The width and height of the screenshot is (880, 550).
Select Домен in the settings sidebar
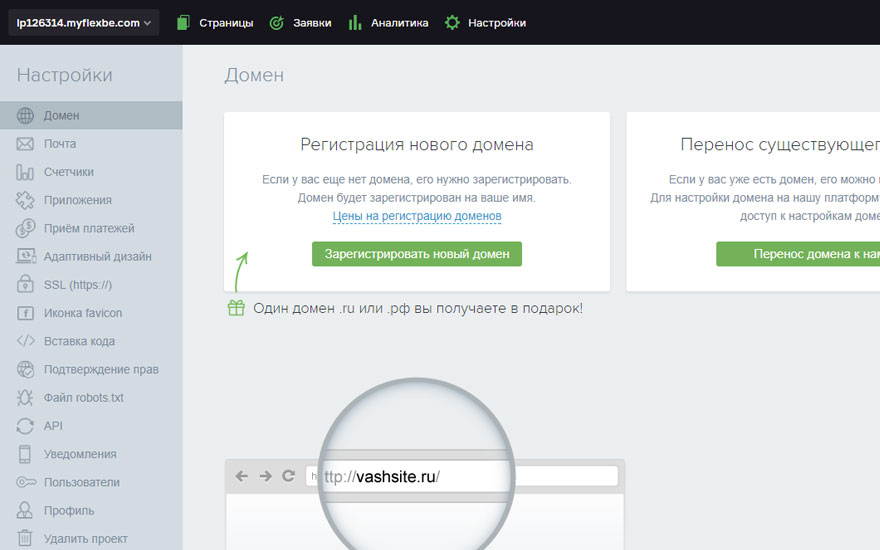91,116
